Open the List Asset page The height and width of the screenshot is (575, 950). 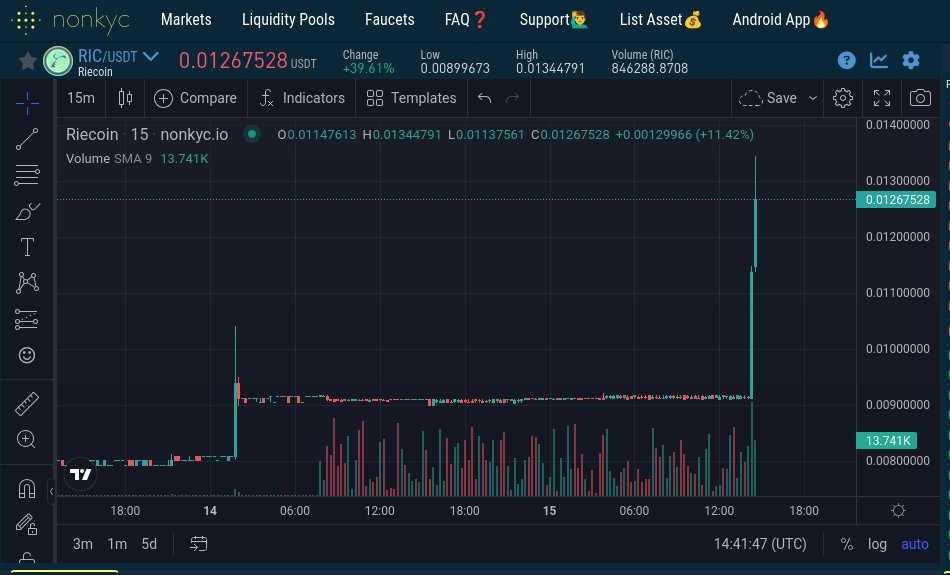pyautogui.click(x=660, y=19)
